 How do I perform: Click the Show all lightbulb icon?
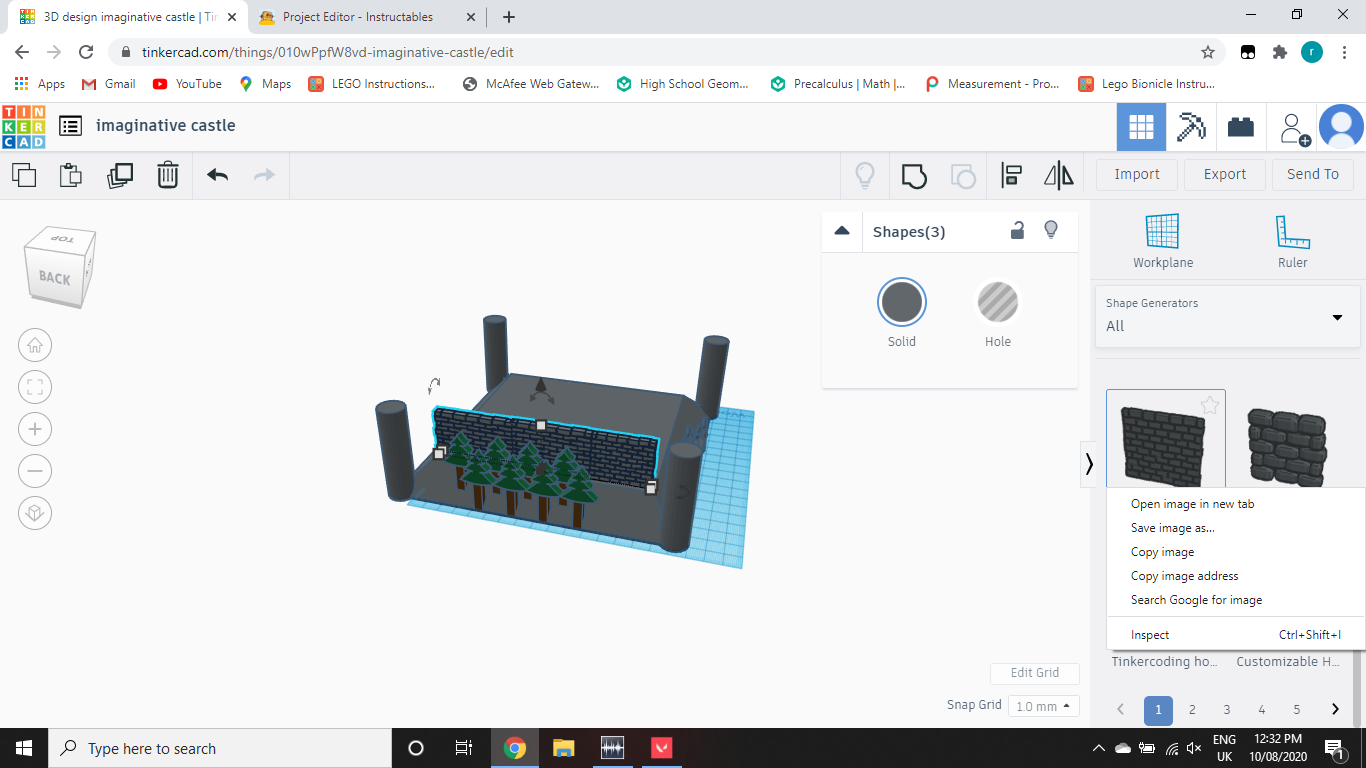point(865,176)
